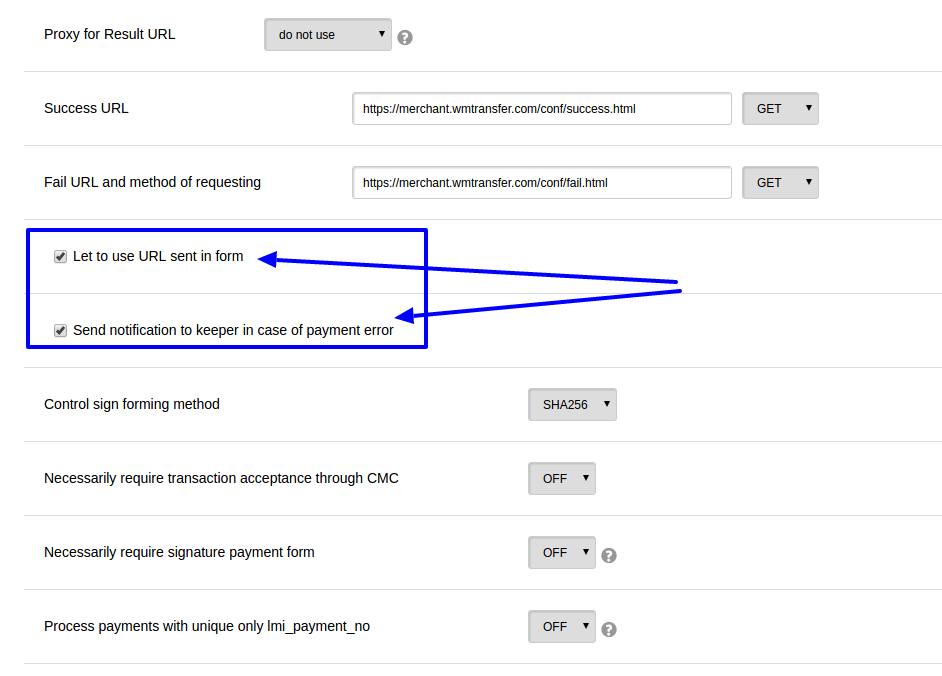The width and height of the screenshot is (942, 676).
Task: Expand the Success URL GET method dropdown
Action: (780, 109)
